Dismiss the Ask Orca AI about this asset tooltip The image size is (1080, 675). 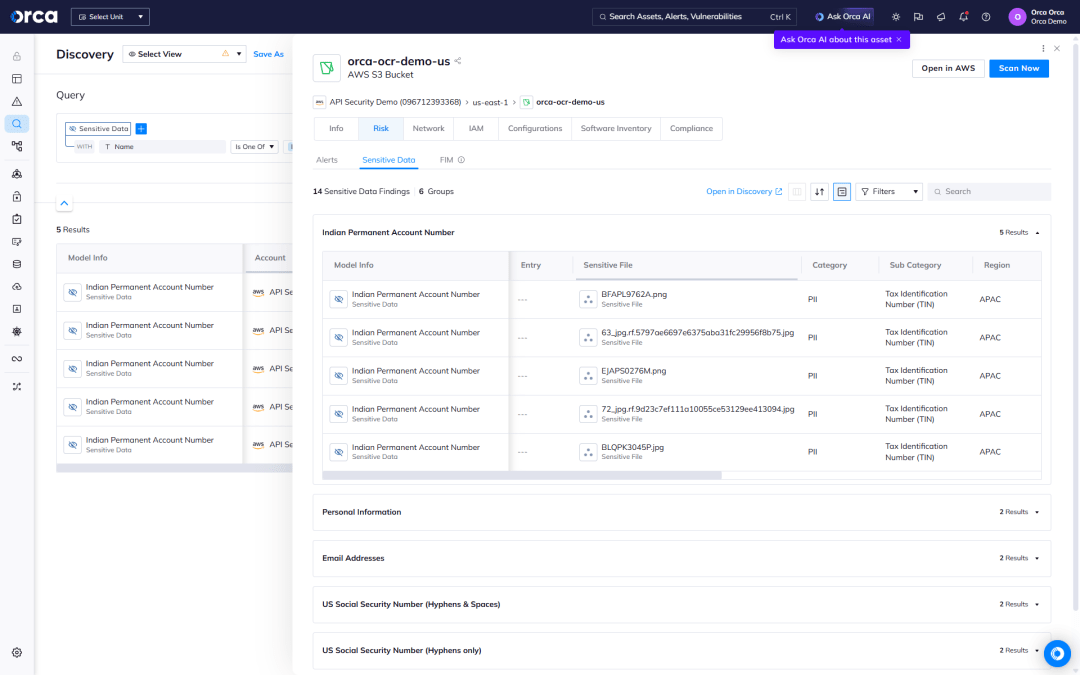(x=899, y=39)
